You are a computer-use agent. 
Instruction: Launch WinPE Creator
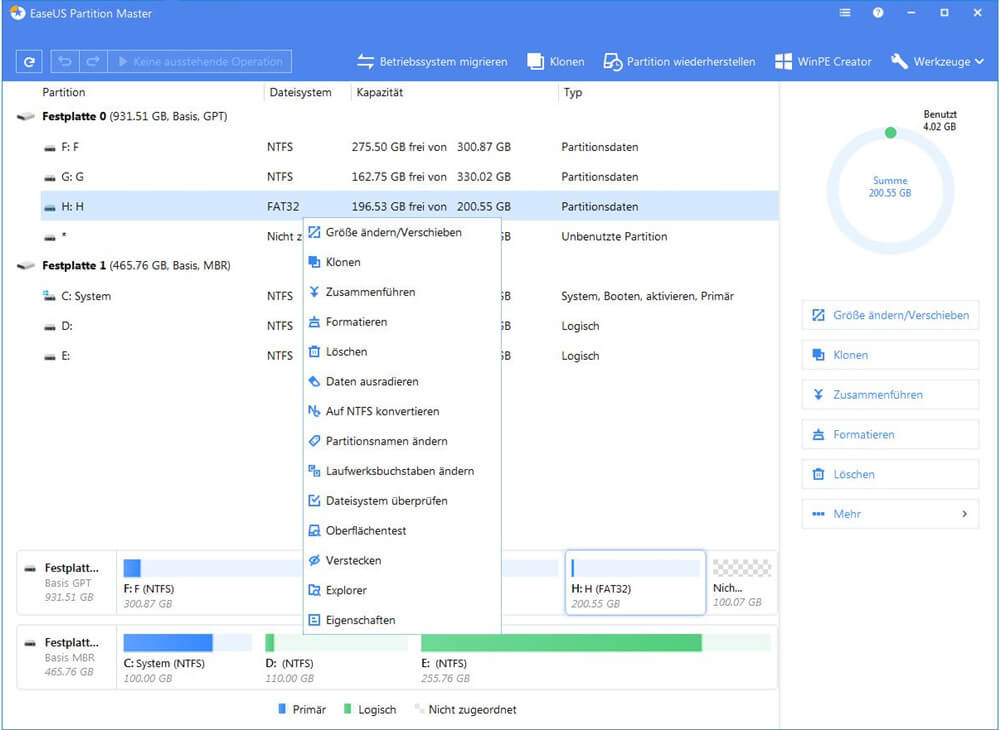(x=823, y=62)
